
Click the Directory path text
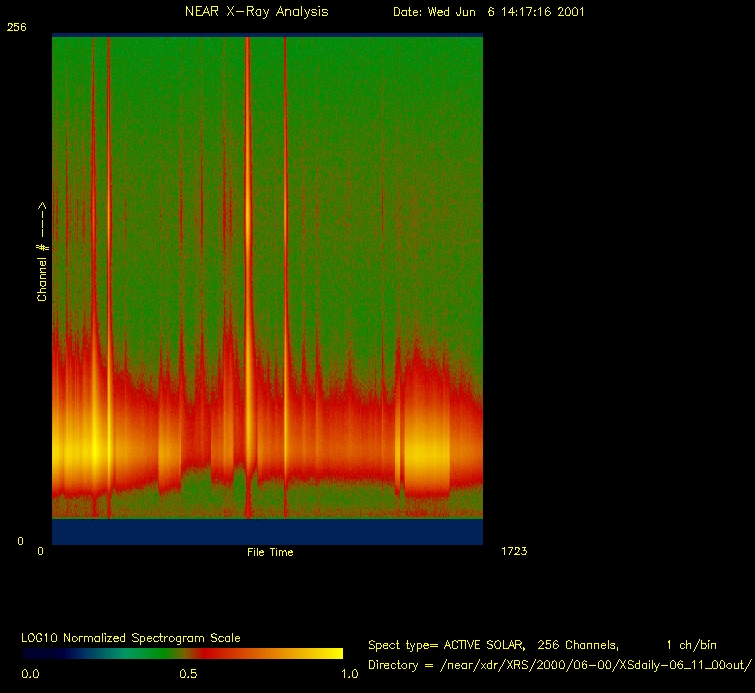click(x=559, y=665)
